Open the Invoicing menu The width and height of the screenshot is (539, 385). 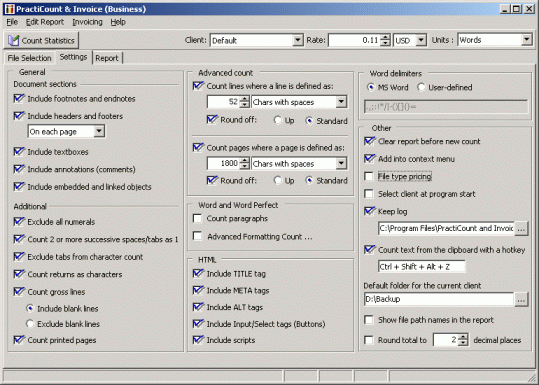[87, 22]
